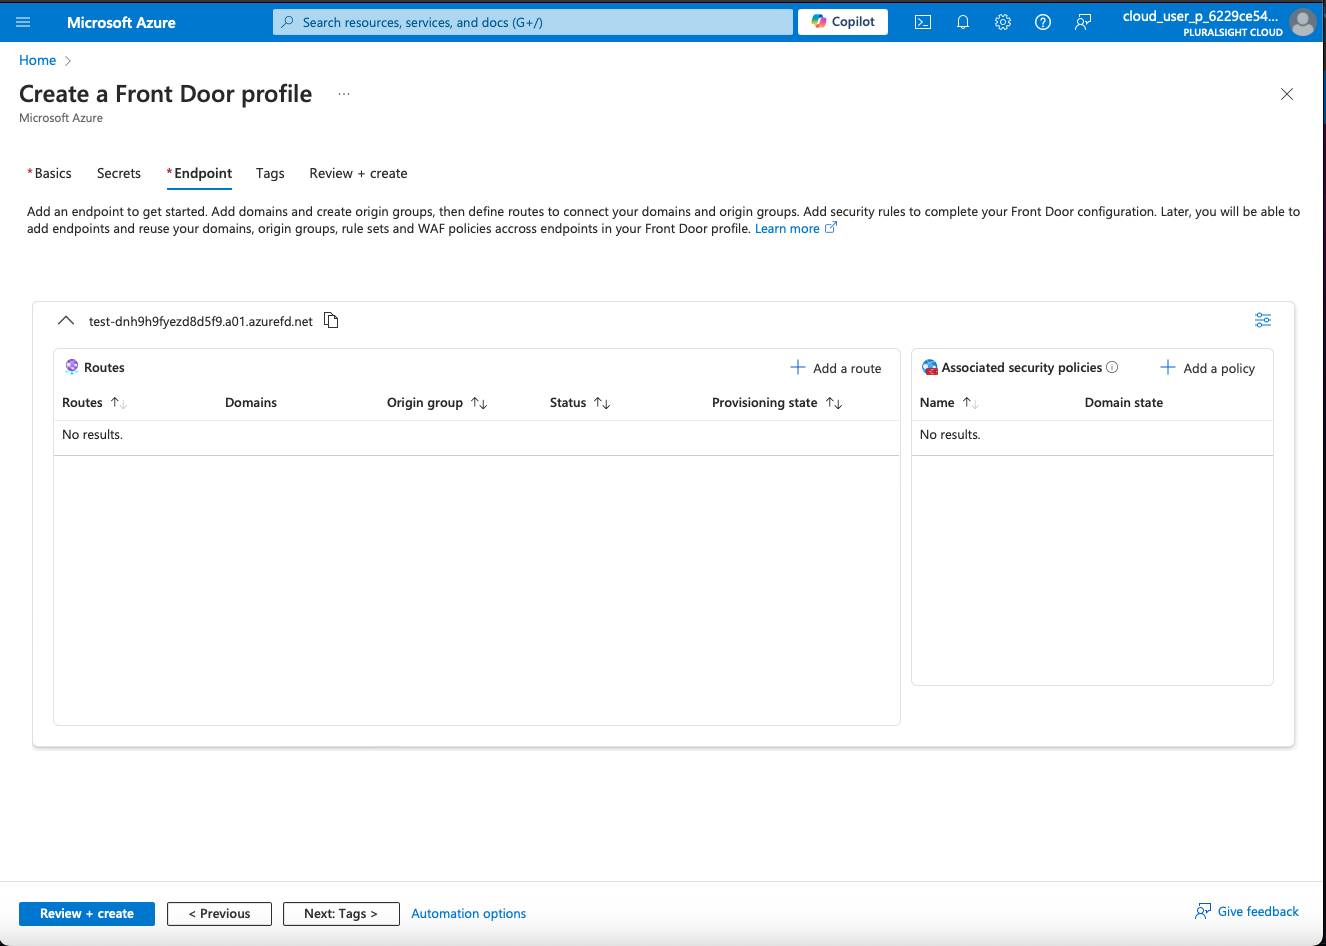Open the ellipsis menu next to page title

(344, 94)
